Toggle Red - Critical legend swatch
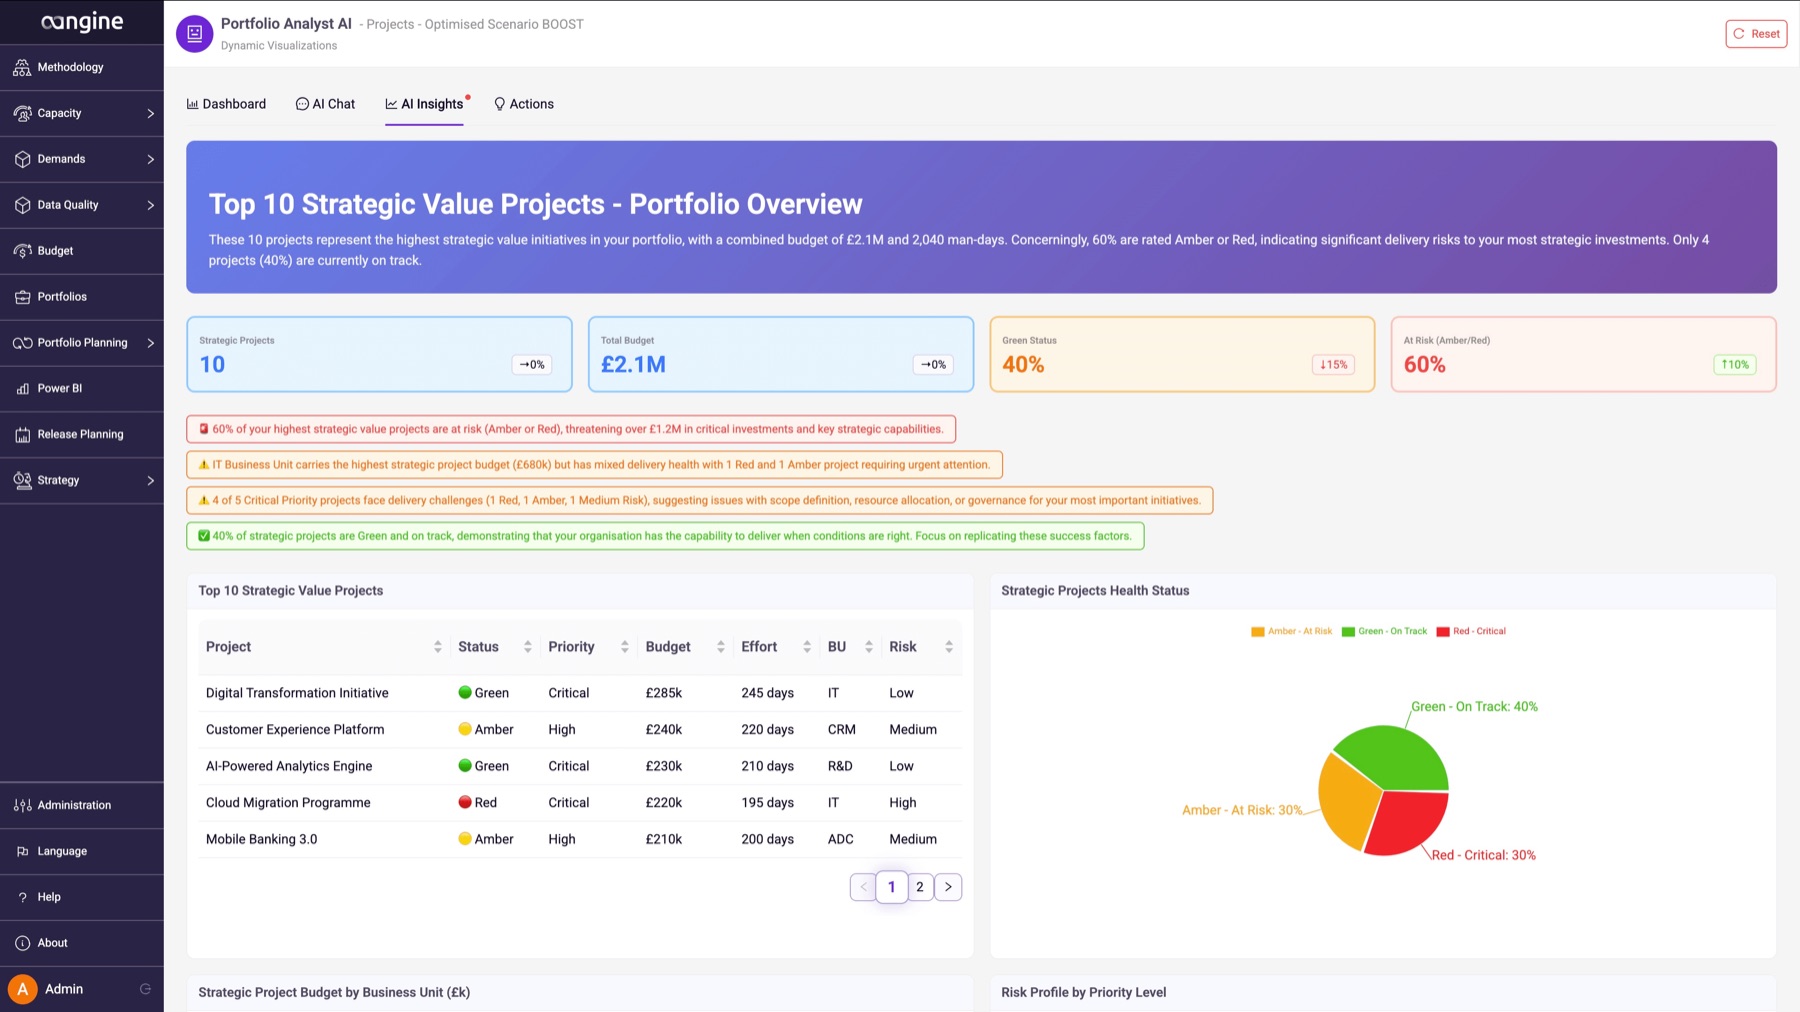Image resolution: width=1800 pixels, height=1012 pixels. coord(1443,632)
